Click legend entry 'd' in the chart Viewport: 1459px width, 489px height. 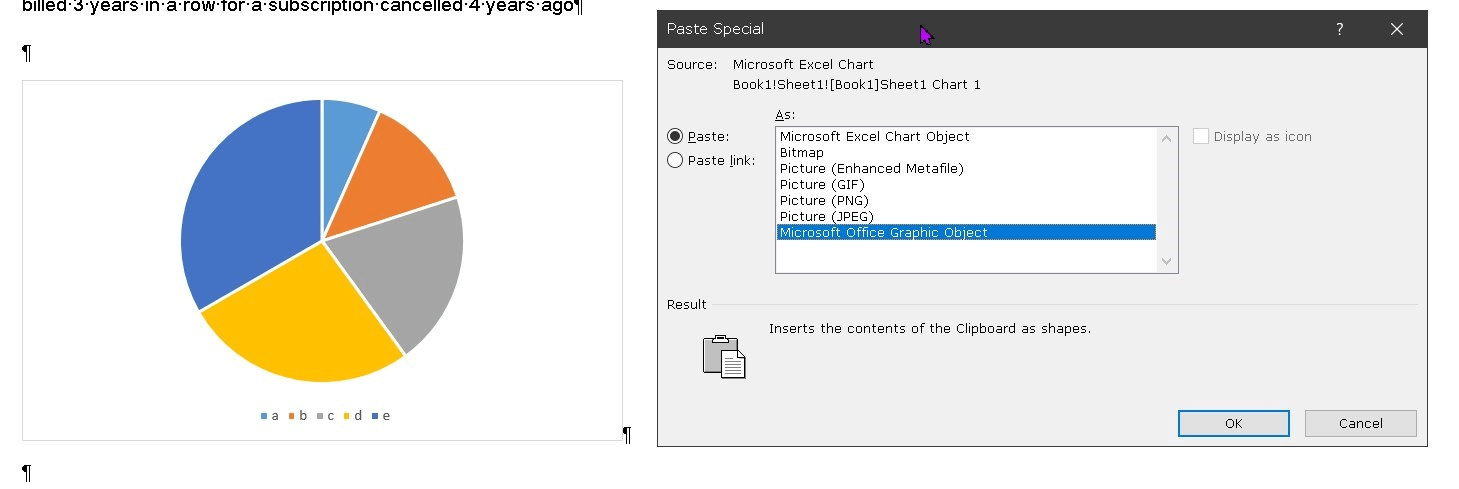(x=357, y=416)
